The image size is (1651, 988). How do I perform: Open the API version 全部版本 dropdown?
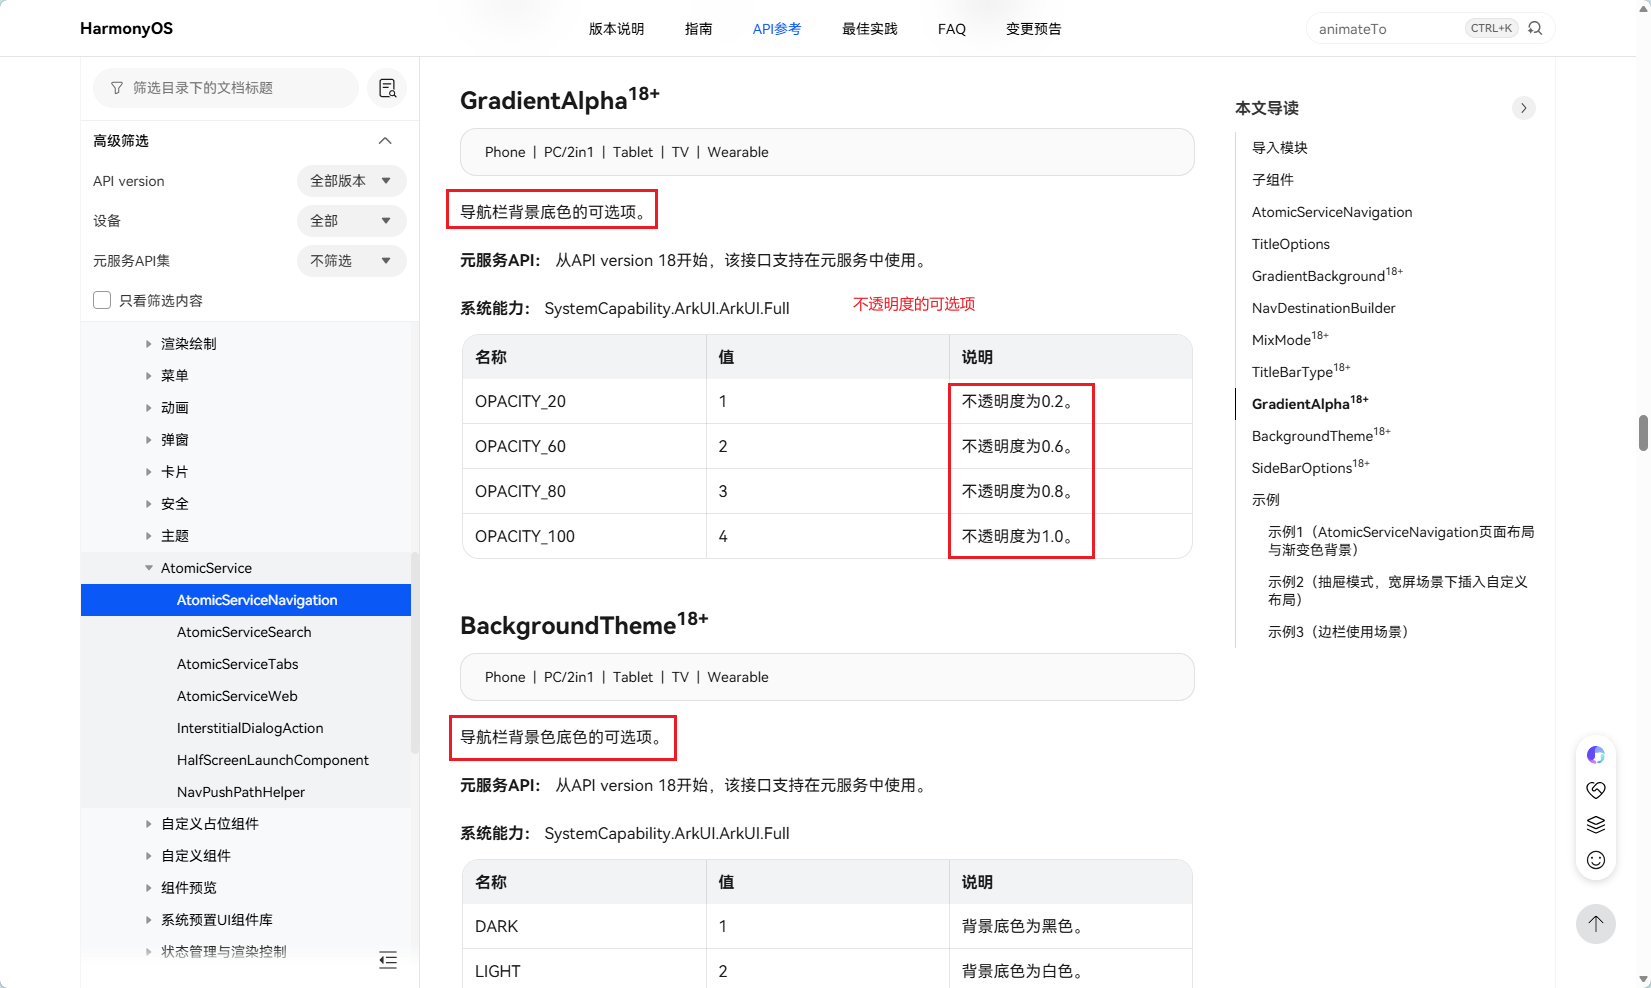coord(351,181)
